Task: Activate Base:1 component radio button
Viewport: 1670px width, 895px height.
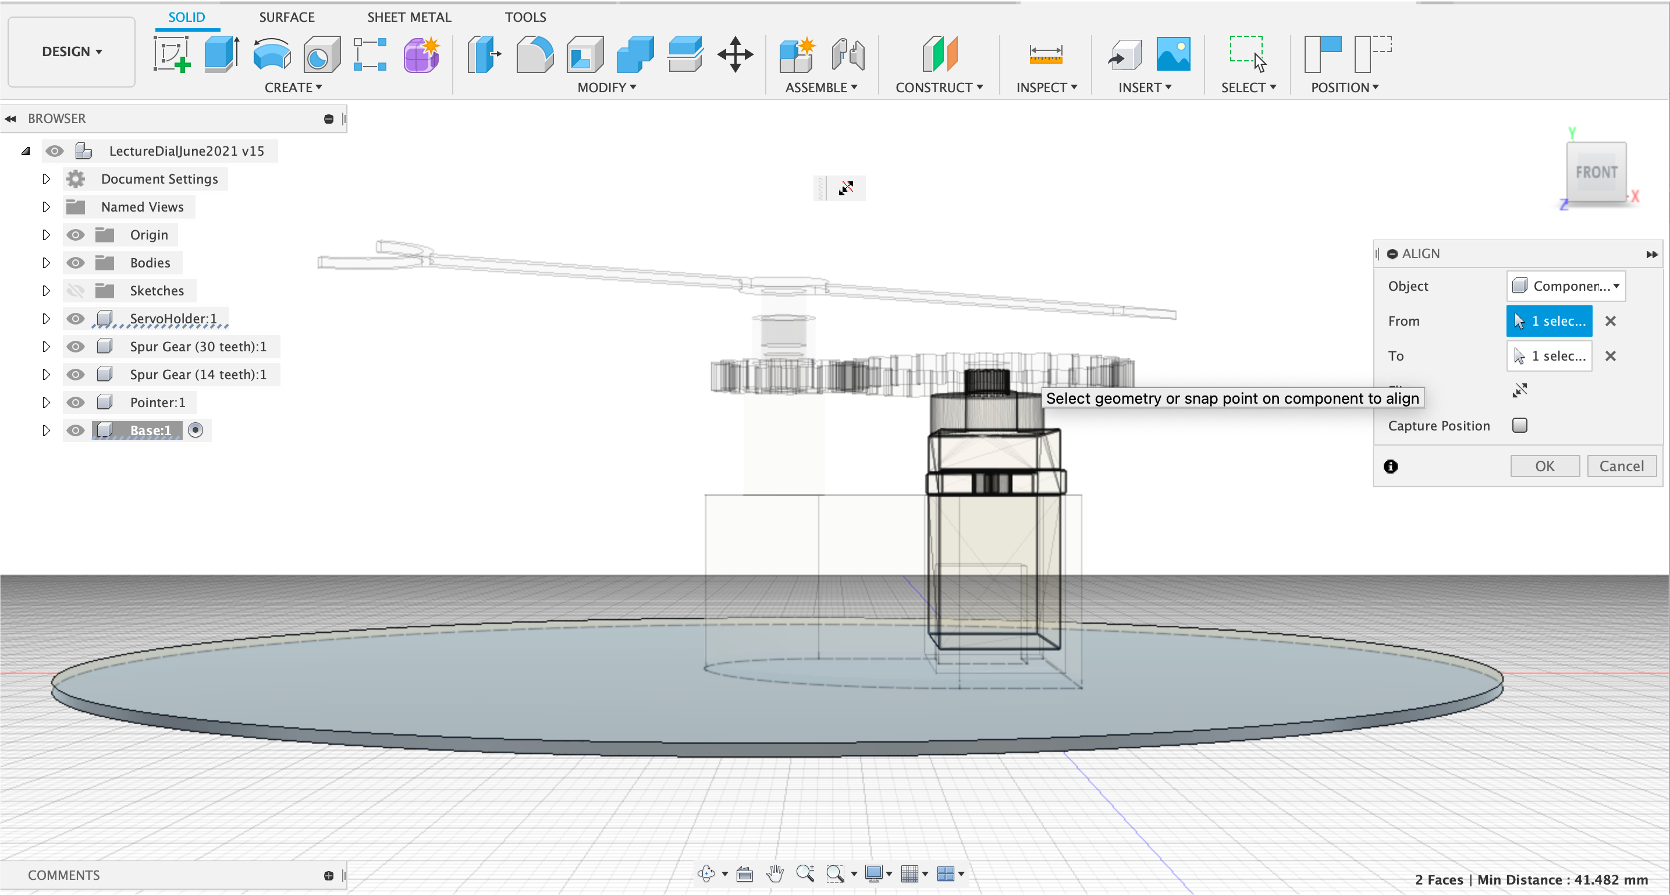Action: (x=196, y=430)
